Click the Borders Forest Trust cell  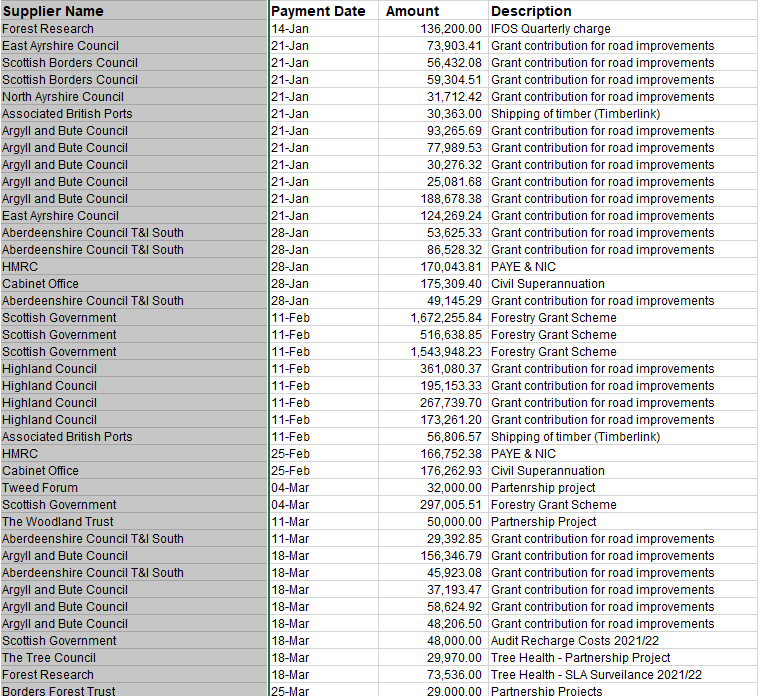(x=59, y=691)
